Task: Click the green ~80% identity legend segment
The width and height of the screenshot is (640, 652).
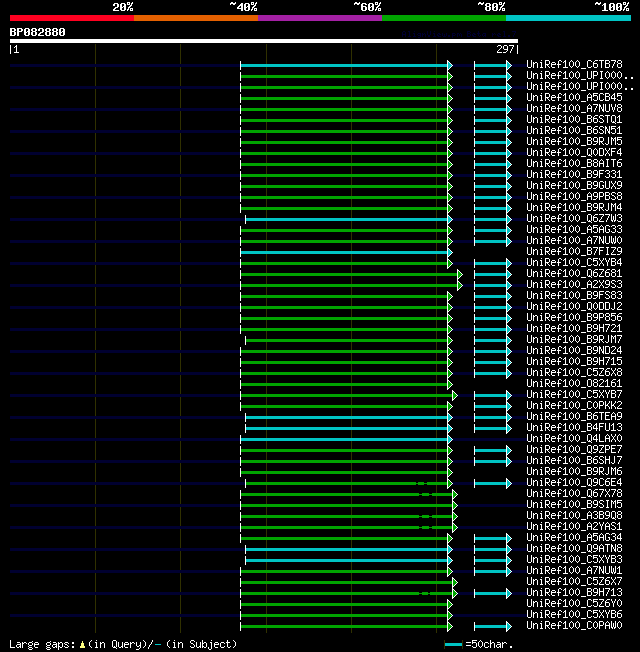Action: [x=444, y=18]
